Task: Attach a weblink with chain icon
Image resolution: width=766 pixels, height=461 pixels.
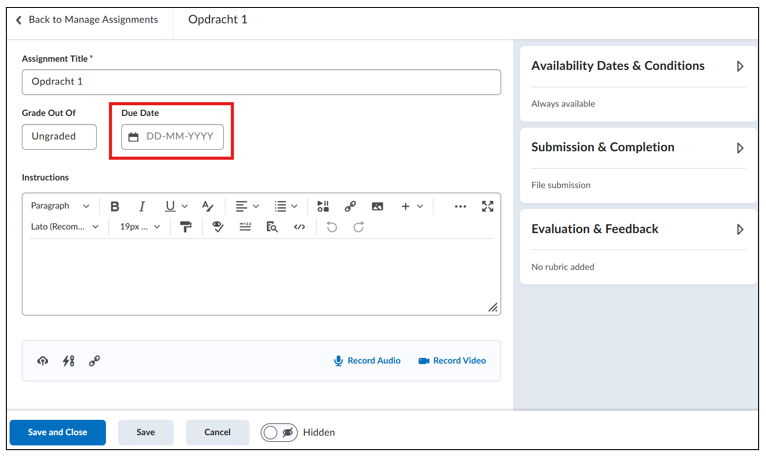Action: tap(94, 361)
